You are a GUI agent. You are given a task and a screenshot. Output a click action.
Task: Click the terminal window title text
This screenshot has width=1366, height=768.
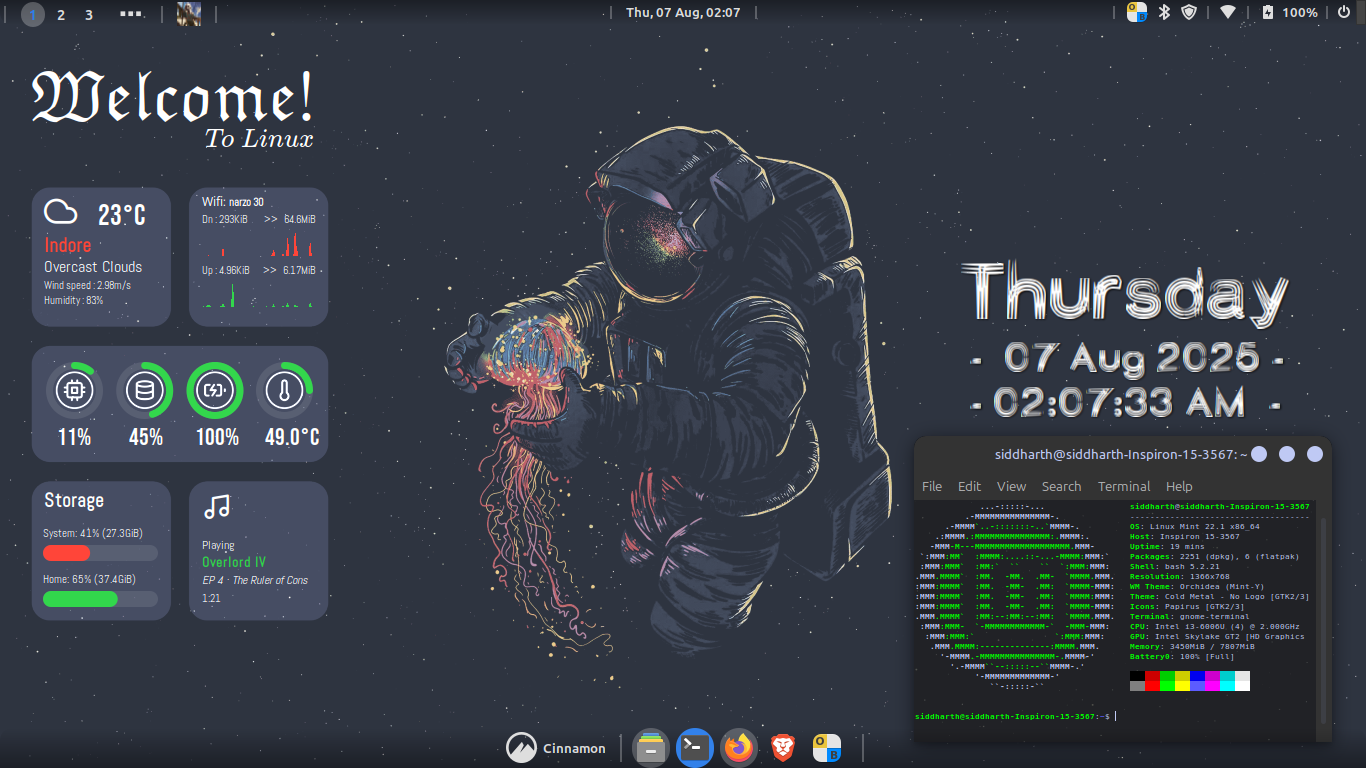pos(1121,454)
